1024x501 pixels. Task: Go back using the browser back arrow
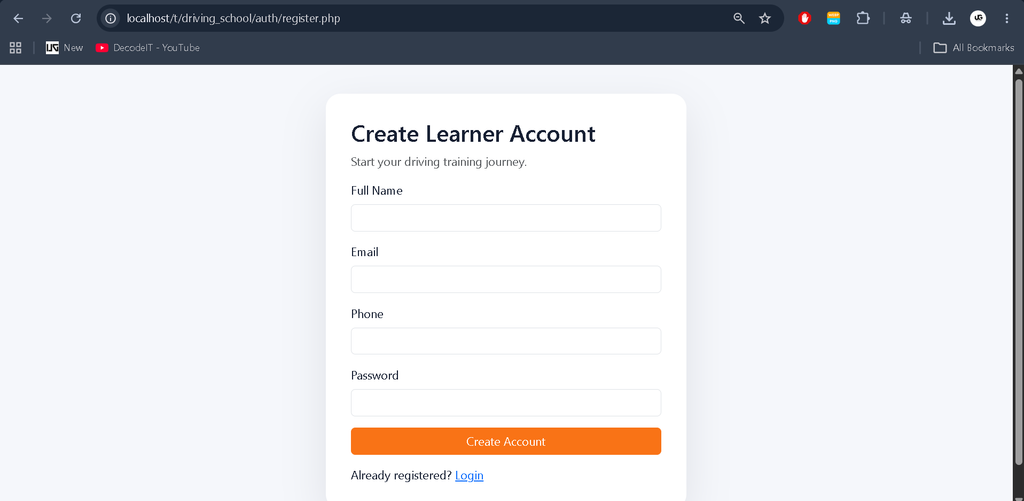tap(18, 18)
